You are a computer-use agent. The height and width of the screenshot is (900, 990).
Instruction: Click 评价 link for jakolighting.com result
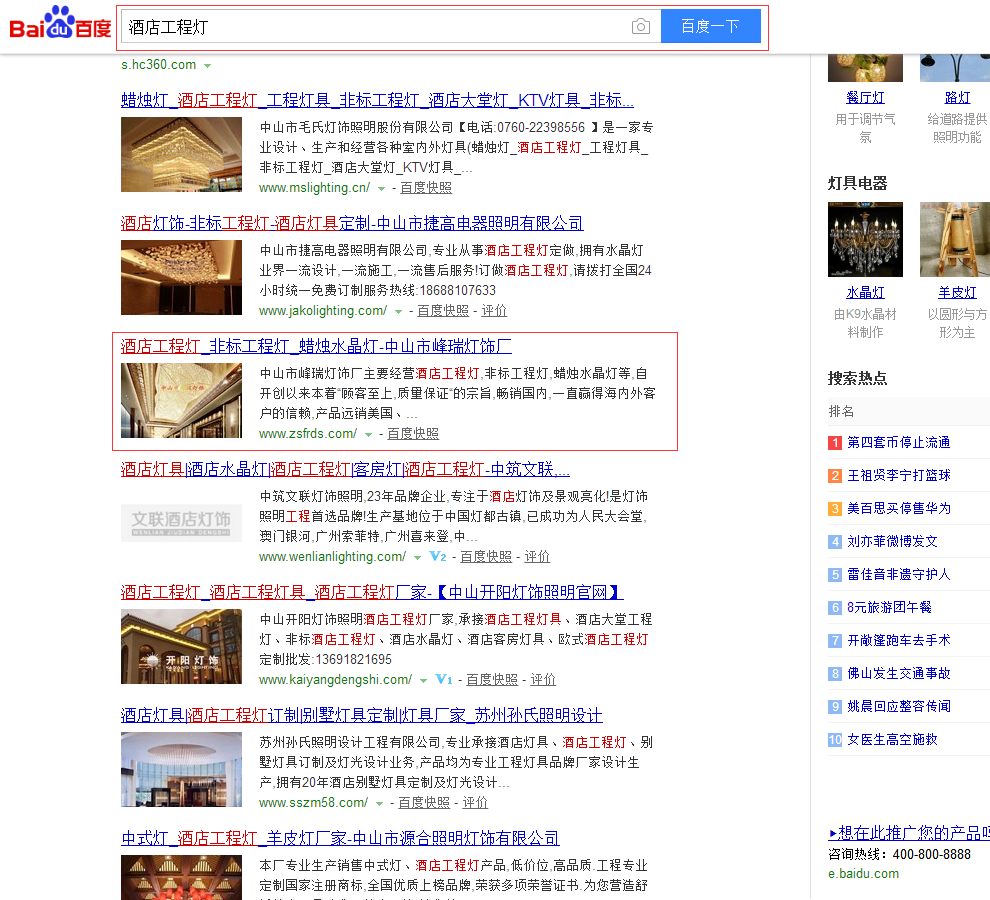pos(494,311)
